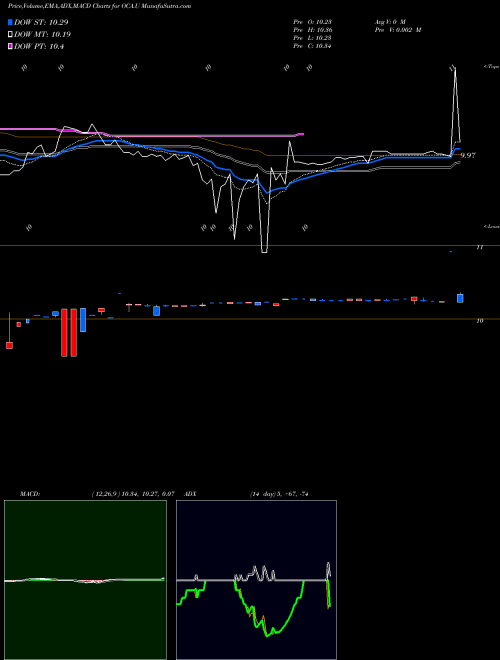Screen dimensions: 500x660
Task: Click the magenta DOW PT legend swatch
Action: click(10, 47)
